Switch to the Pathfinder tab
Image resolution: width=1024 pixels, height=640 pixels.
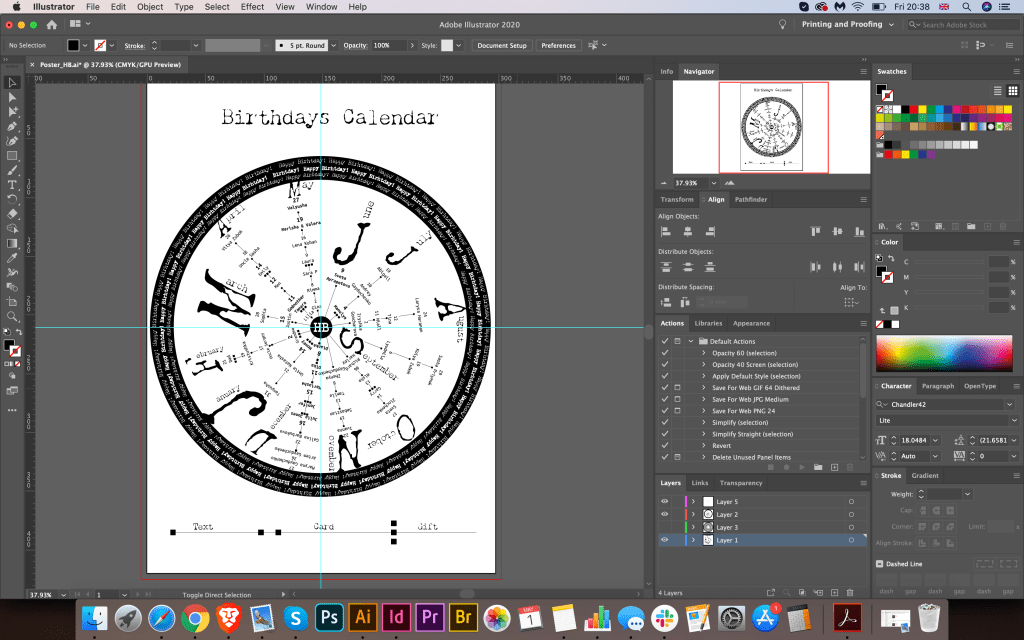click(x=750, y=200)
